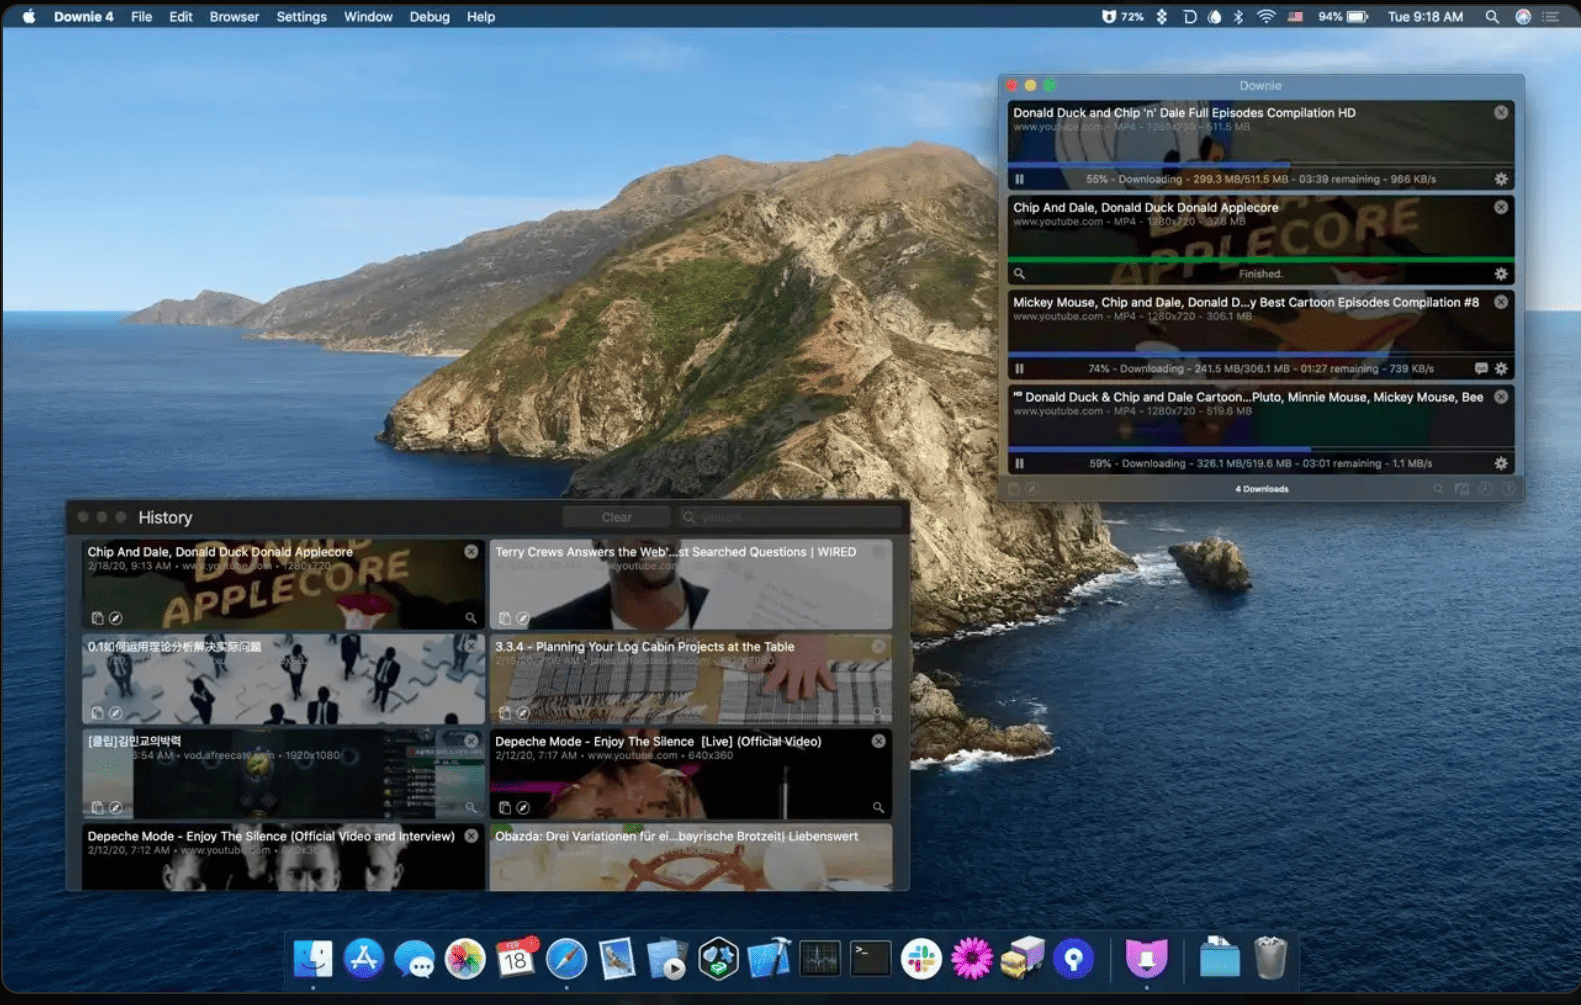Open the Help menu
Screen dimensions: 1581x1005
click(x=480, y=17)
